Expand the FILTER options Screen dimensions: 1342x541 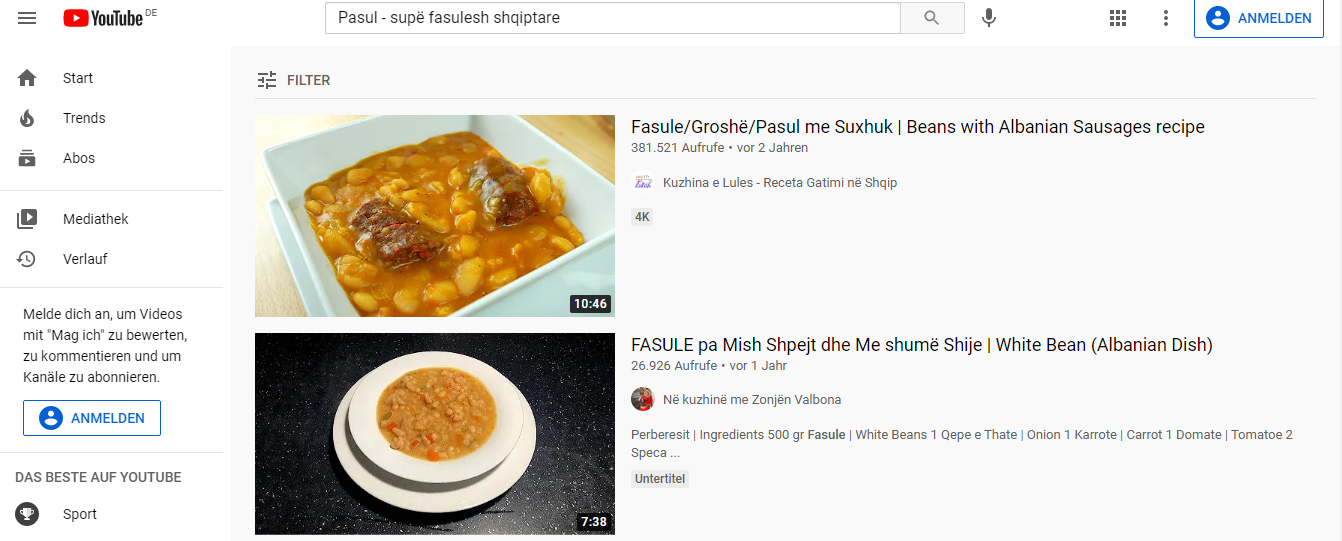click(293, 80)
